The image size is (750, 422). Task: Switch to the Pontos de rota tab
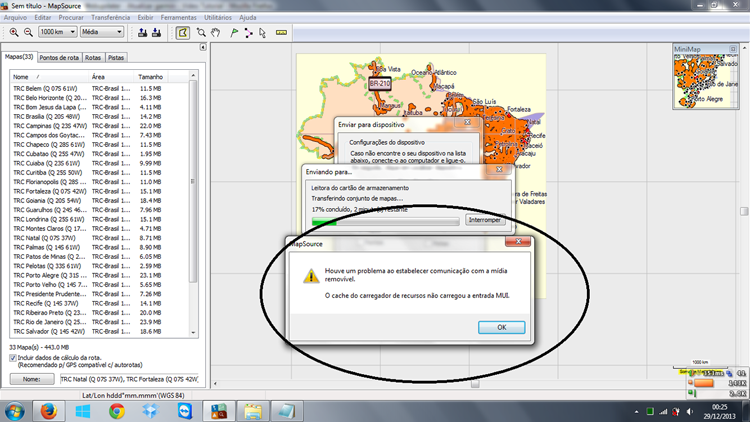[59, 57]
